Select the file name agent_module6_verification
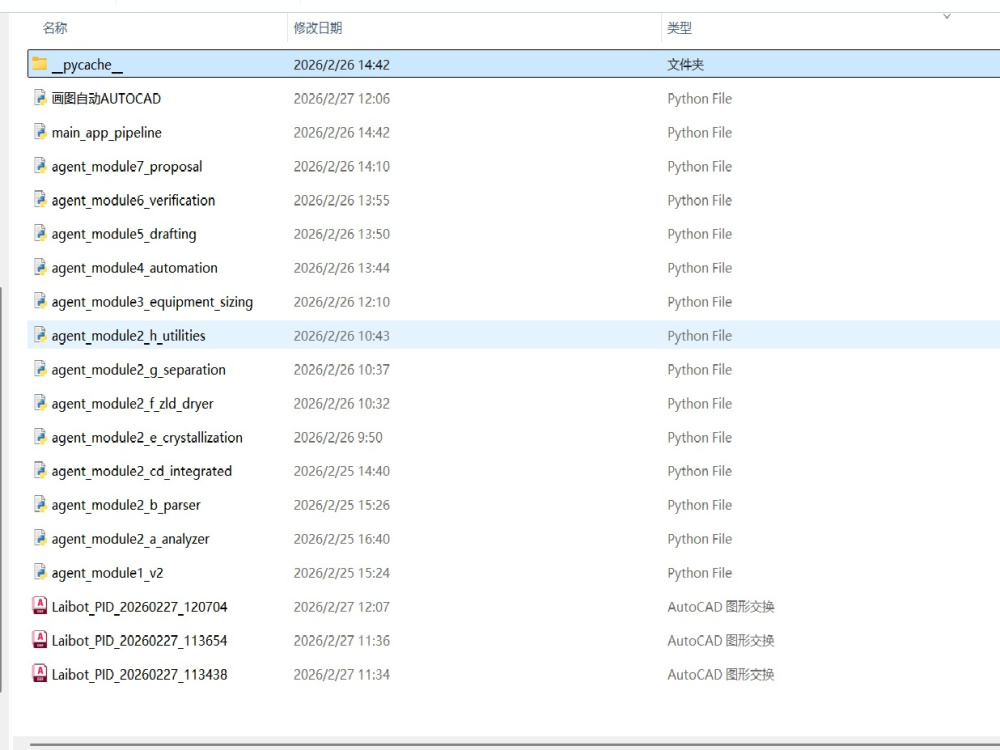Screen dimensions: 1000x750 pyautogui.click(x=133, y=200)
